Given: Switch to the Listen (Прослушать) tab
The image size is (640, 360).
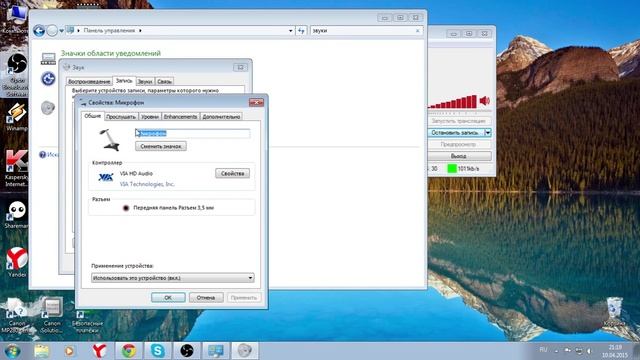Looking at the screenshot, I should [x=121, y=117].
